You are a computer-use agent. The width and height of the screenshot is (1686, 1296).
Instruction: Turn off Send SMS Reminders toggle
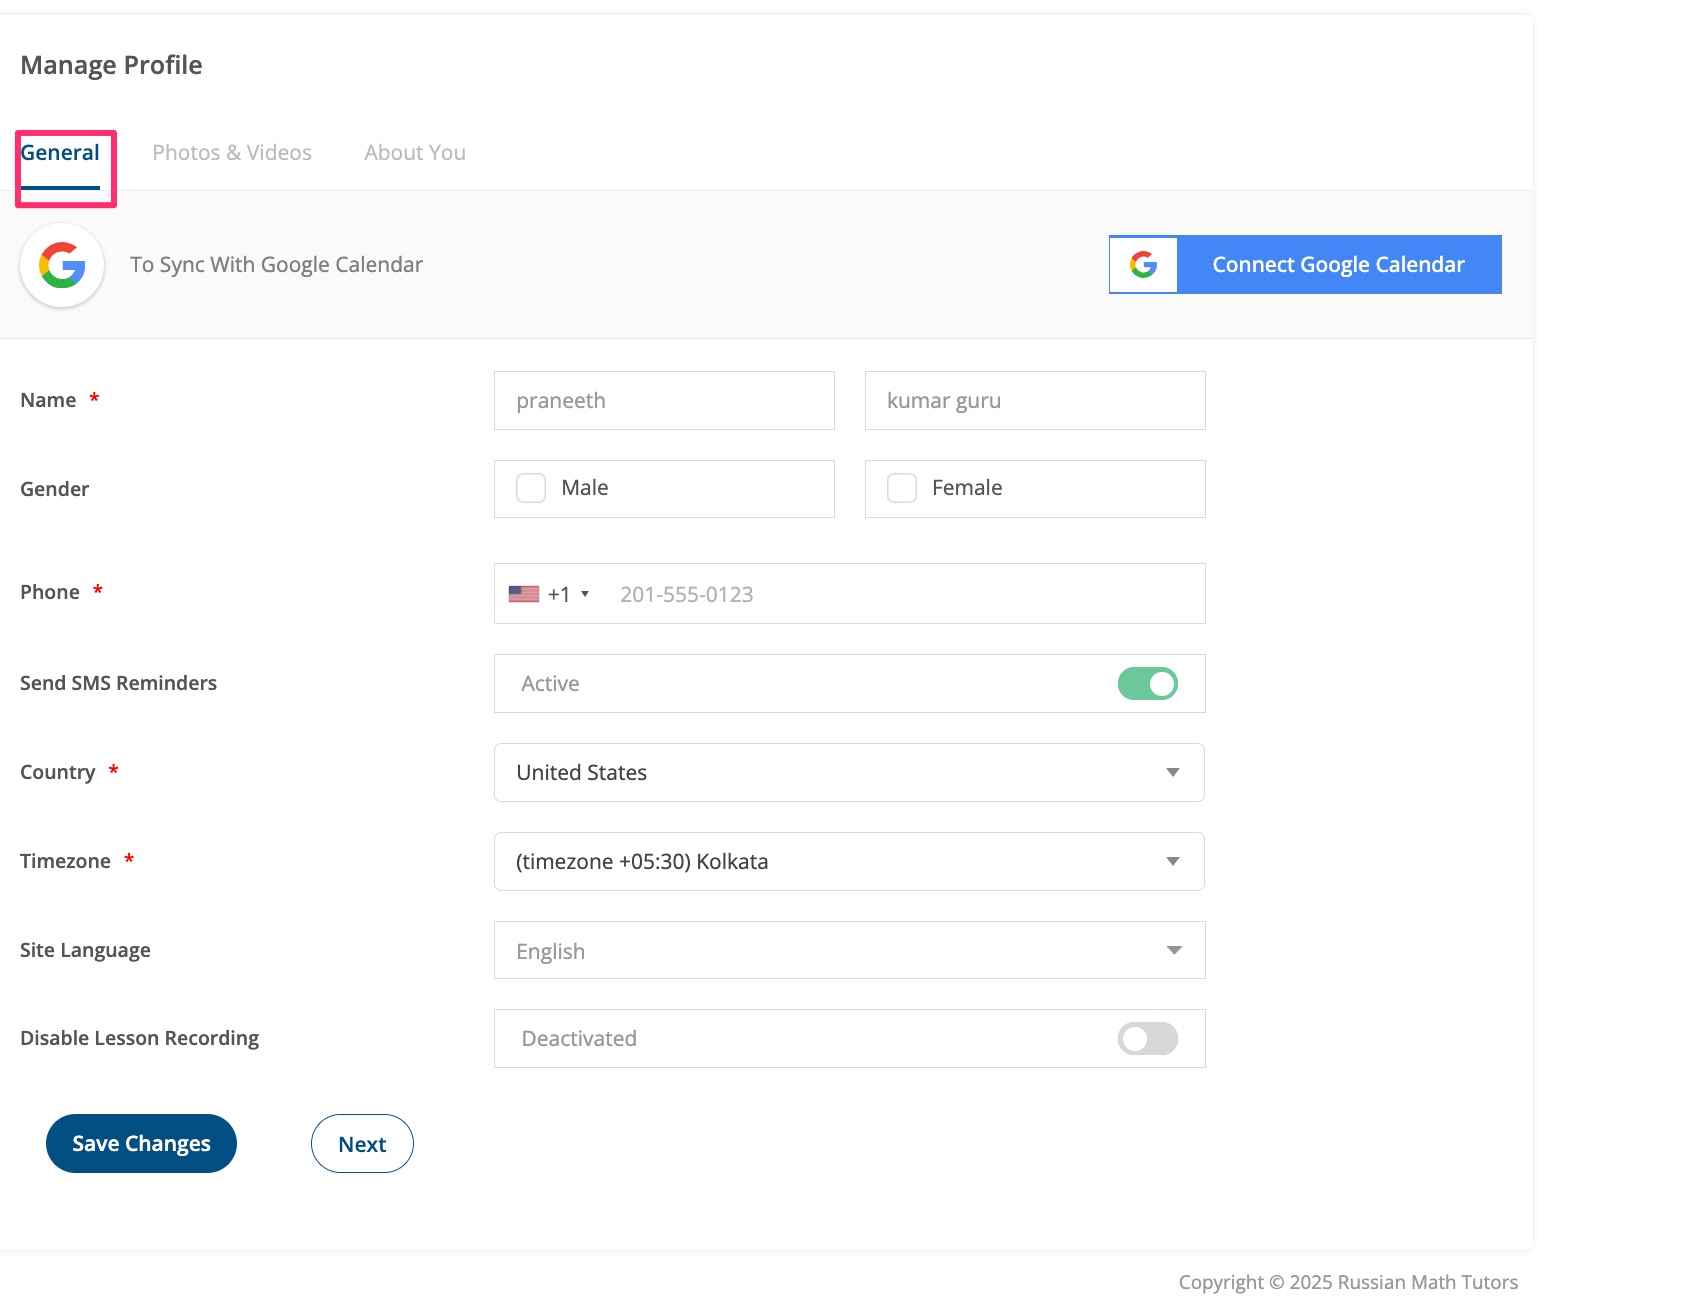point(1147,684)
